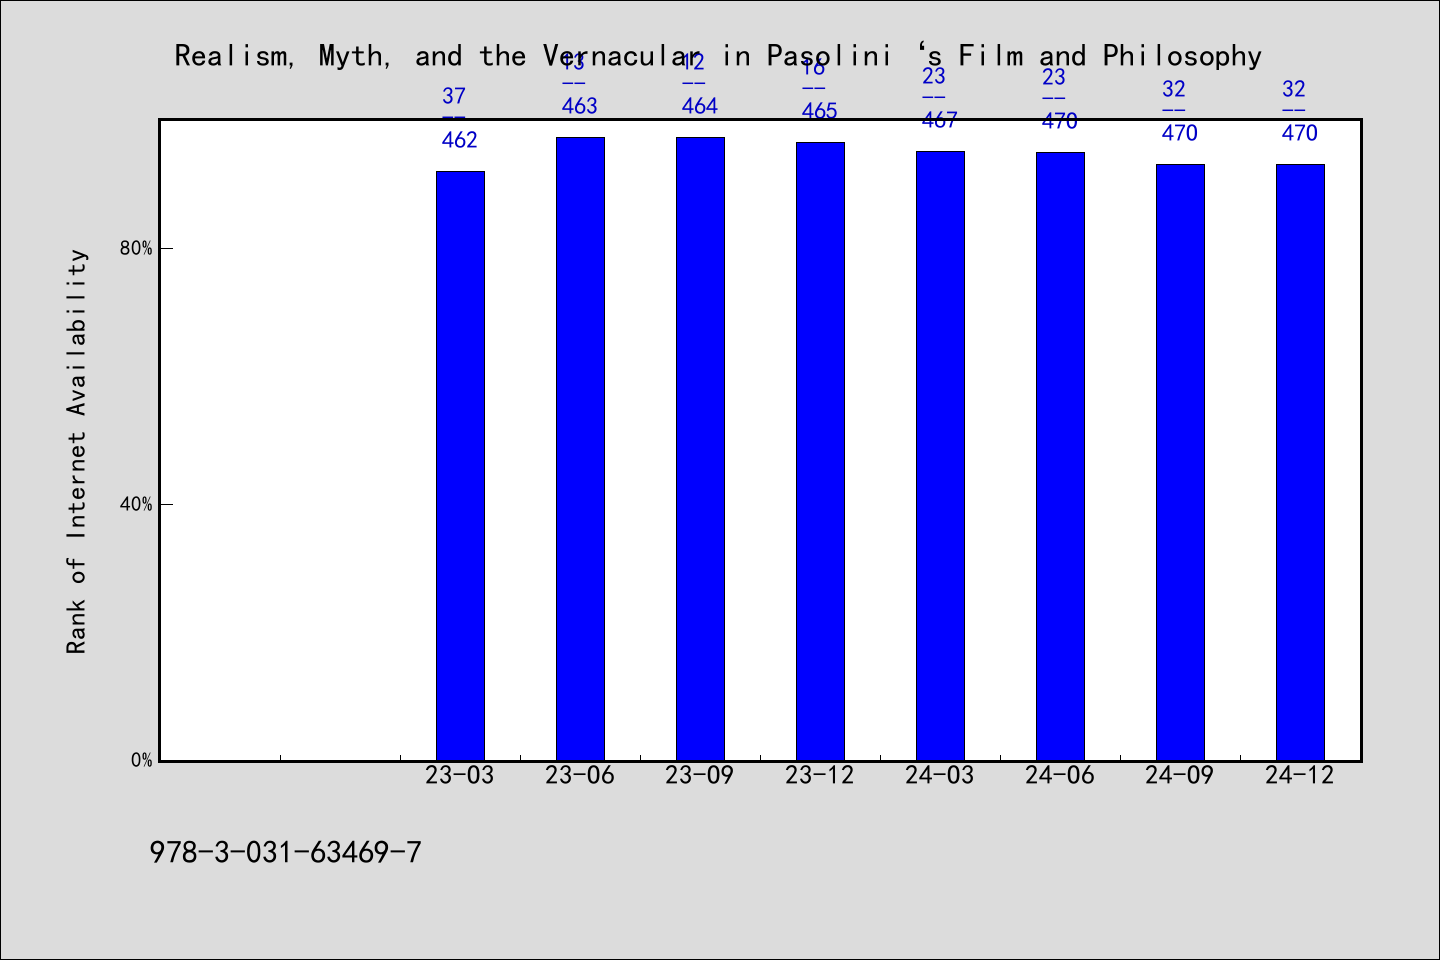Select the blue bar for 24-03
Viewport: 1440px width, 960px height.
point(940,456)
